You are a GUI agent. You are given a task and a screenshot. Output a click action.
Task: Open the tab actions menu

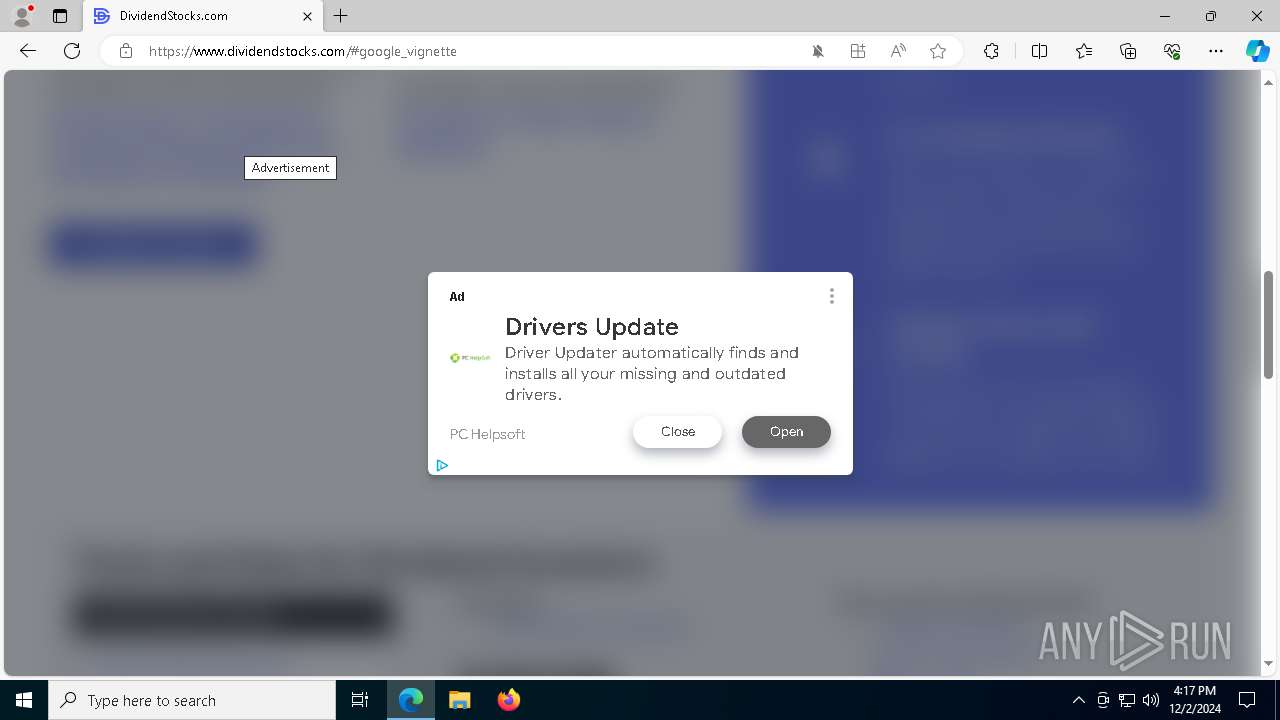point(60,16)
